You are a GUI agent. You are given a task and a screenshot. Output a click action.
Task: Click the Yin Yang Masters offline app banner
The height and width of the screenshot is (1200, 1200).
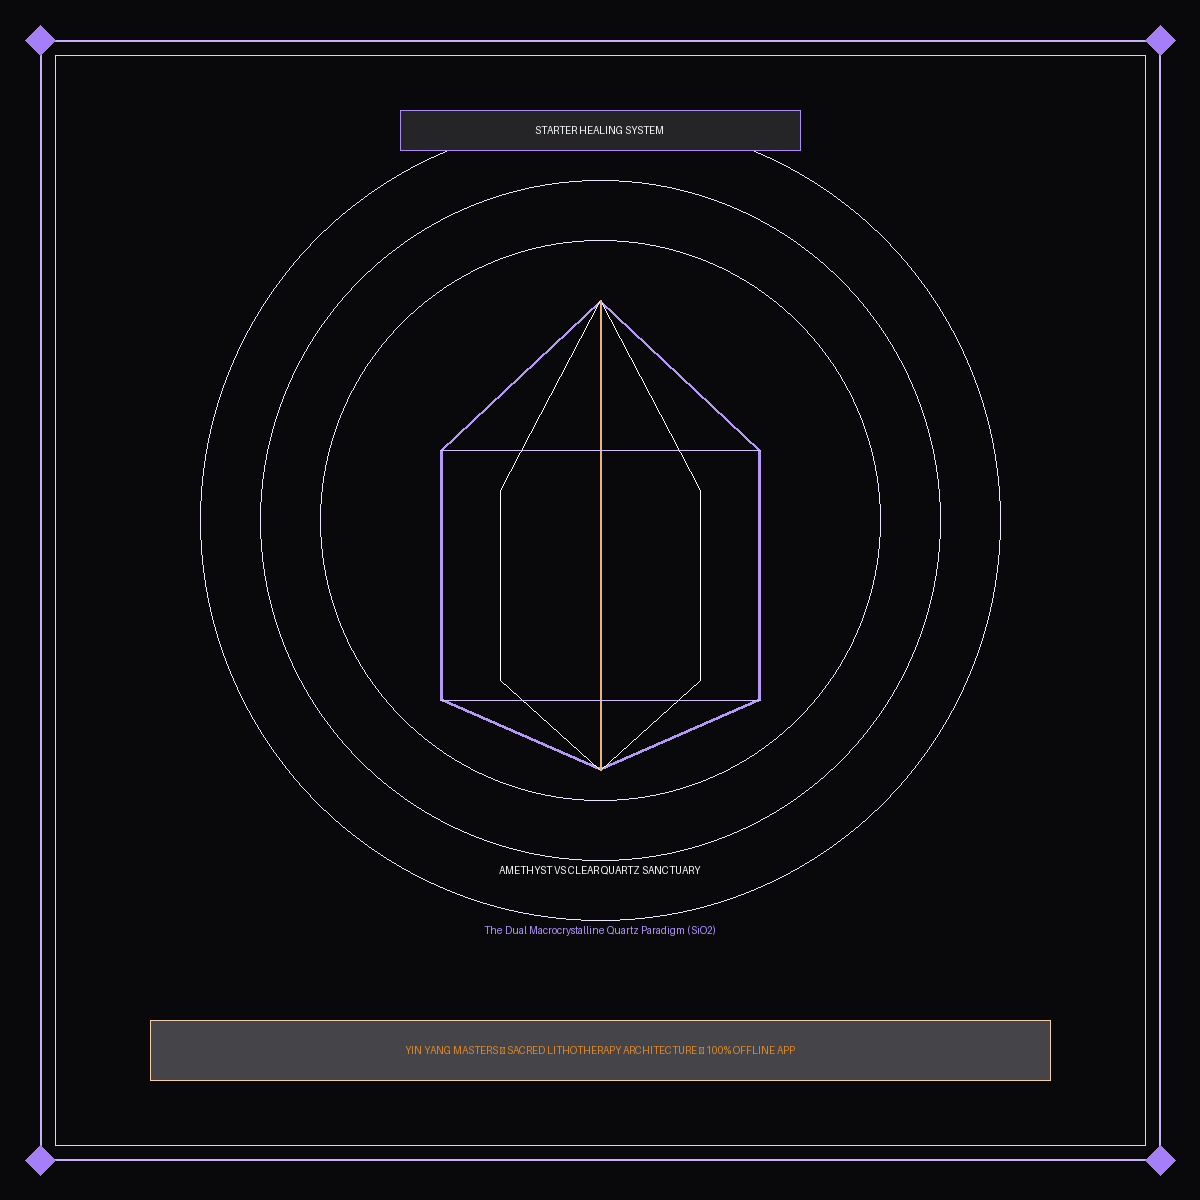(600, 1050)
